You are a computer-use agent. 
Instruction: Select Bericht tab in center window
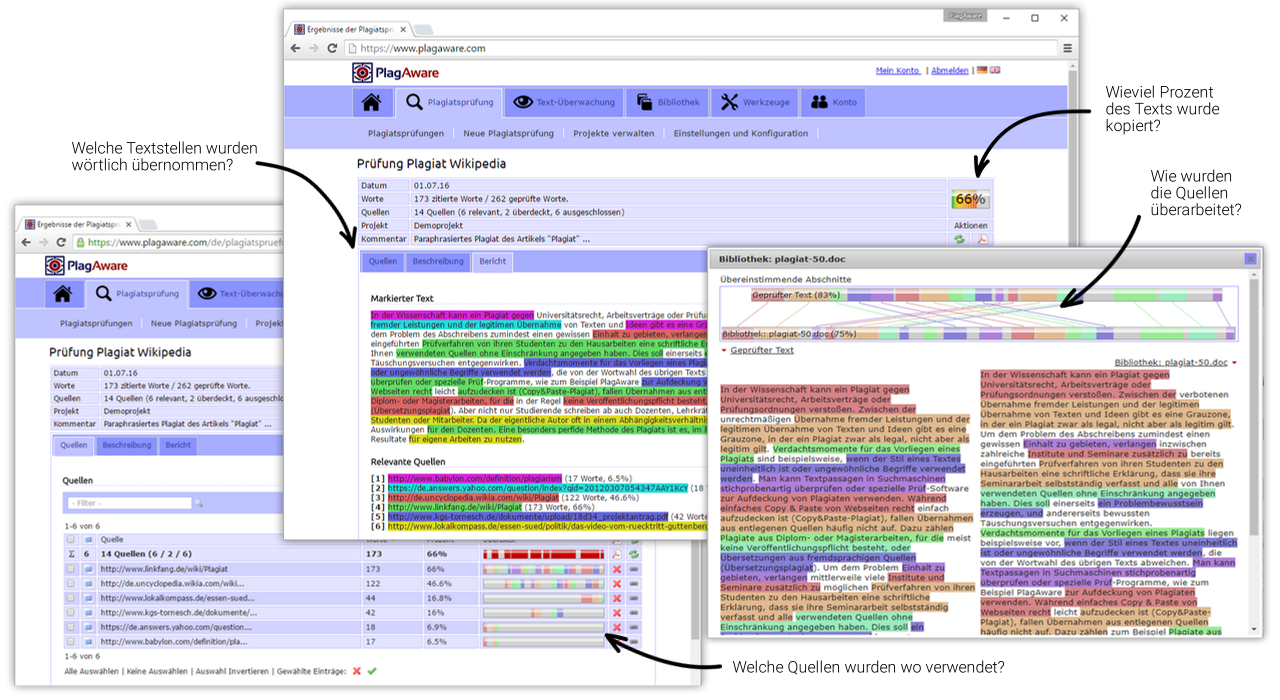pos(492,261)
